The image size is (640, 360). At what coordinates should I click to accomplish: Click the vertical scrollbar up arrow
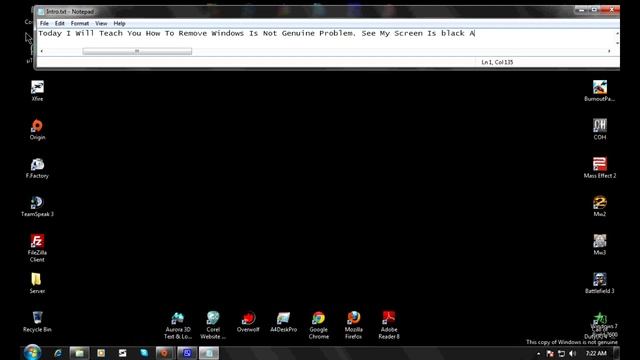coord(617,33)
